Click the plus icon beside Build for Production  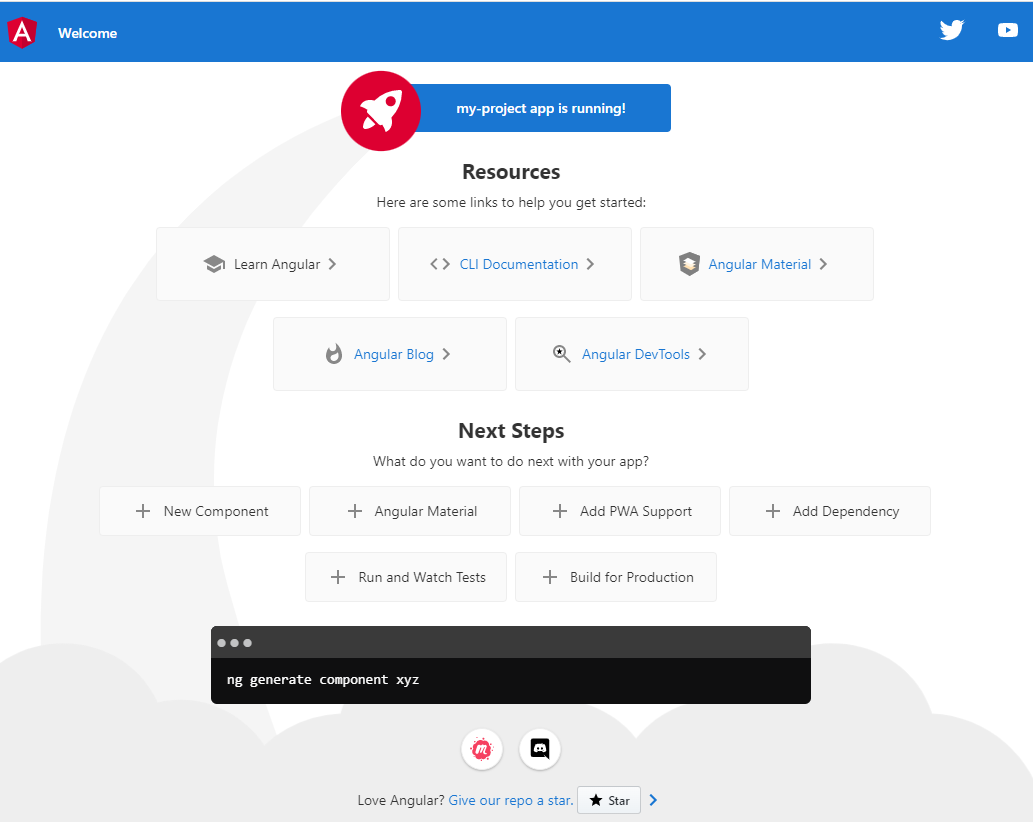pyautogui.click(x=550, y=577)
